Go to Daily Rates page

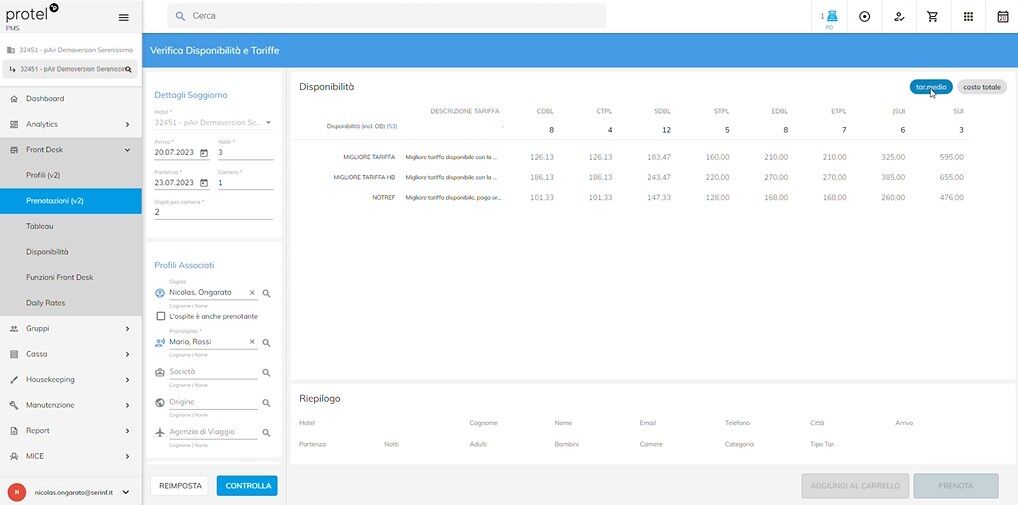click(x=45, y=303)
